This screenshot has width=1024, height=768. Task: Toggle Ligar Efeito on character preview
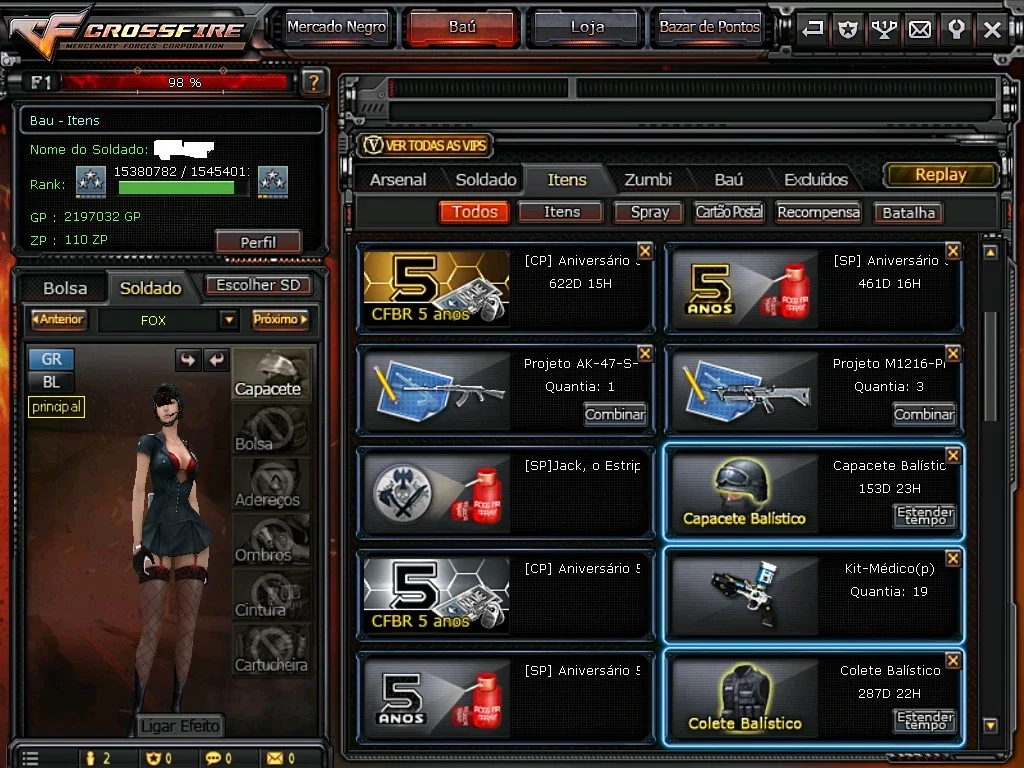pos(180,726)
